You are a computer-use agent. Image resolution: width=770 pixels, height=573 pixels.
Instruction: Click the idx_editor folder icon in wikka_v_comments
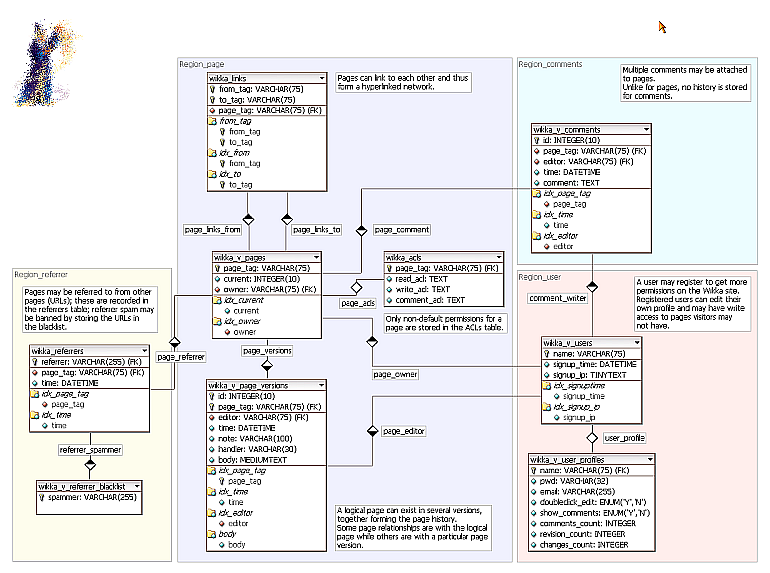point(537,236)
